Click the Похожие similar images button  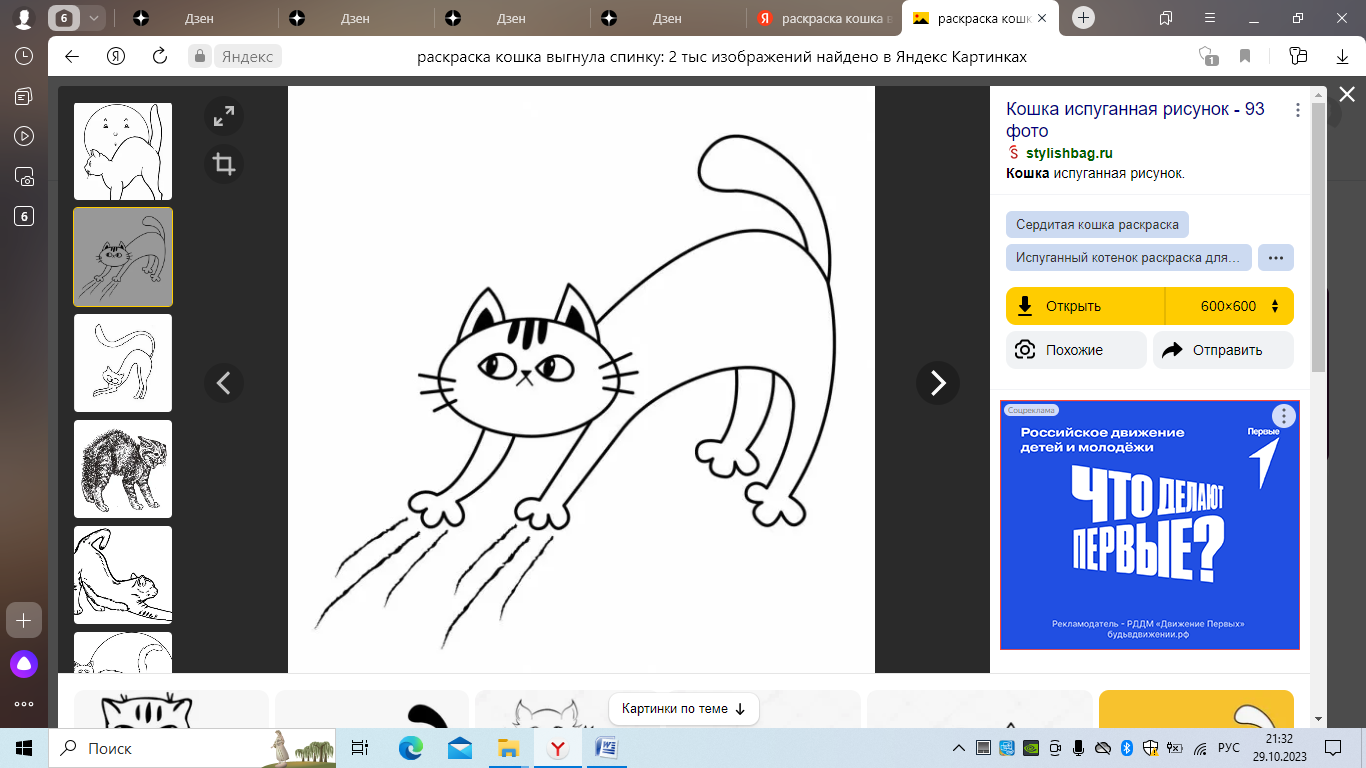point(1076,350)
